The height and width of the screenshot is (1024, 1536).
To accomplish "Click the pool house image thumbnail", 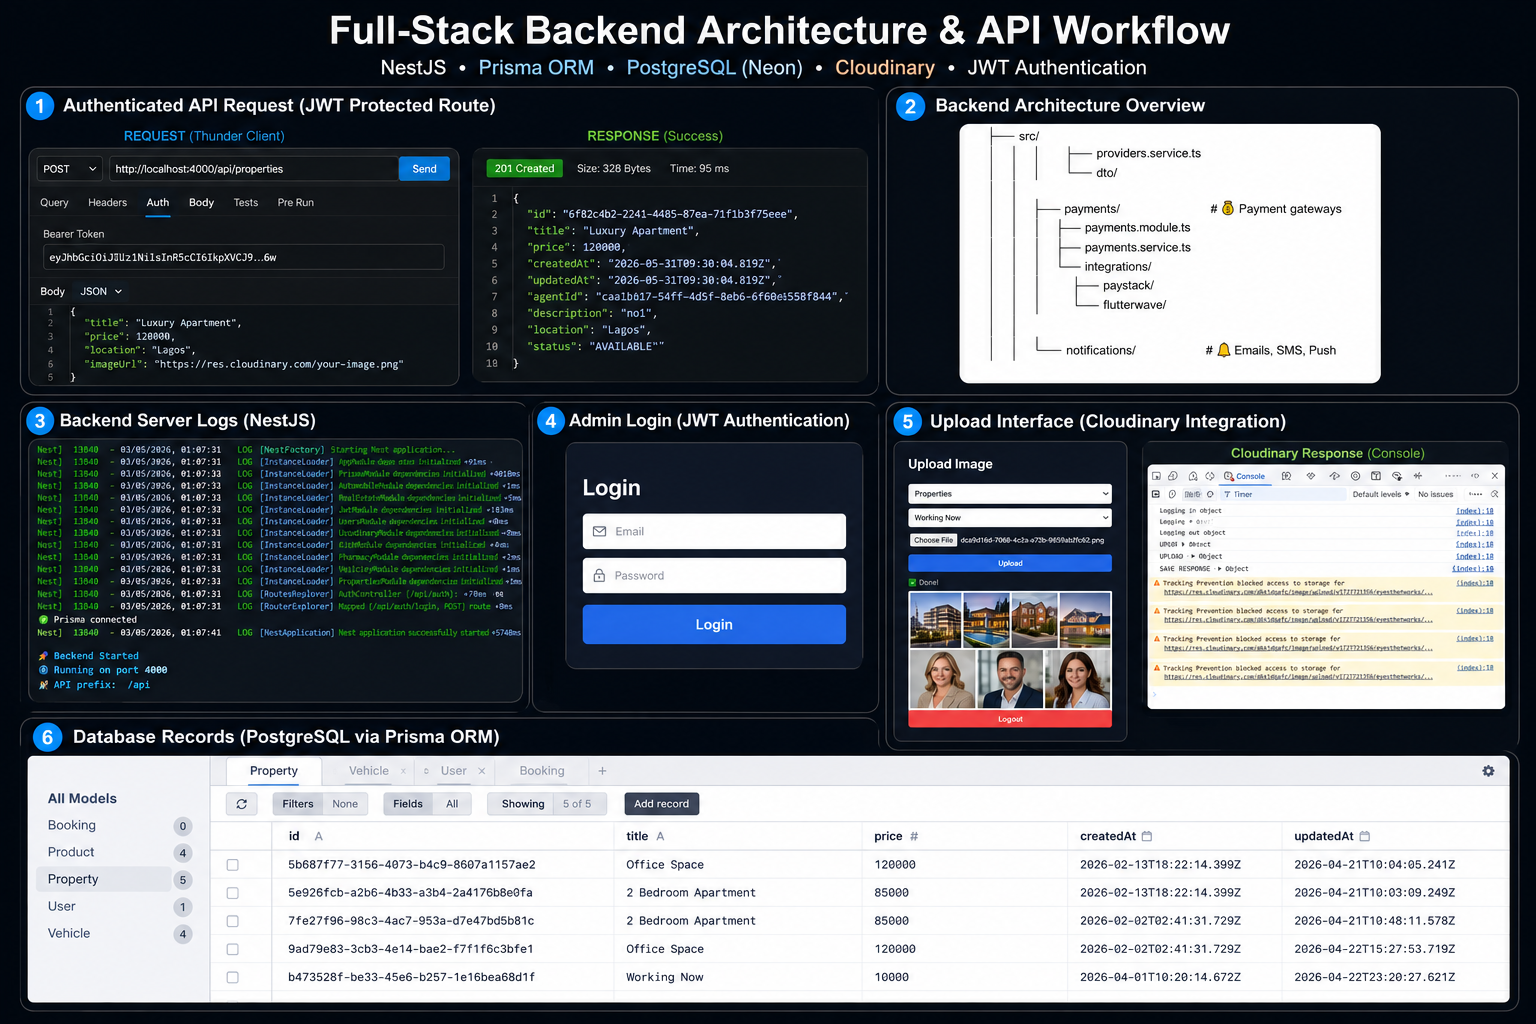I will 985,619.
